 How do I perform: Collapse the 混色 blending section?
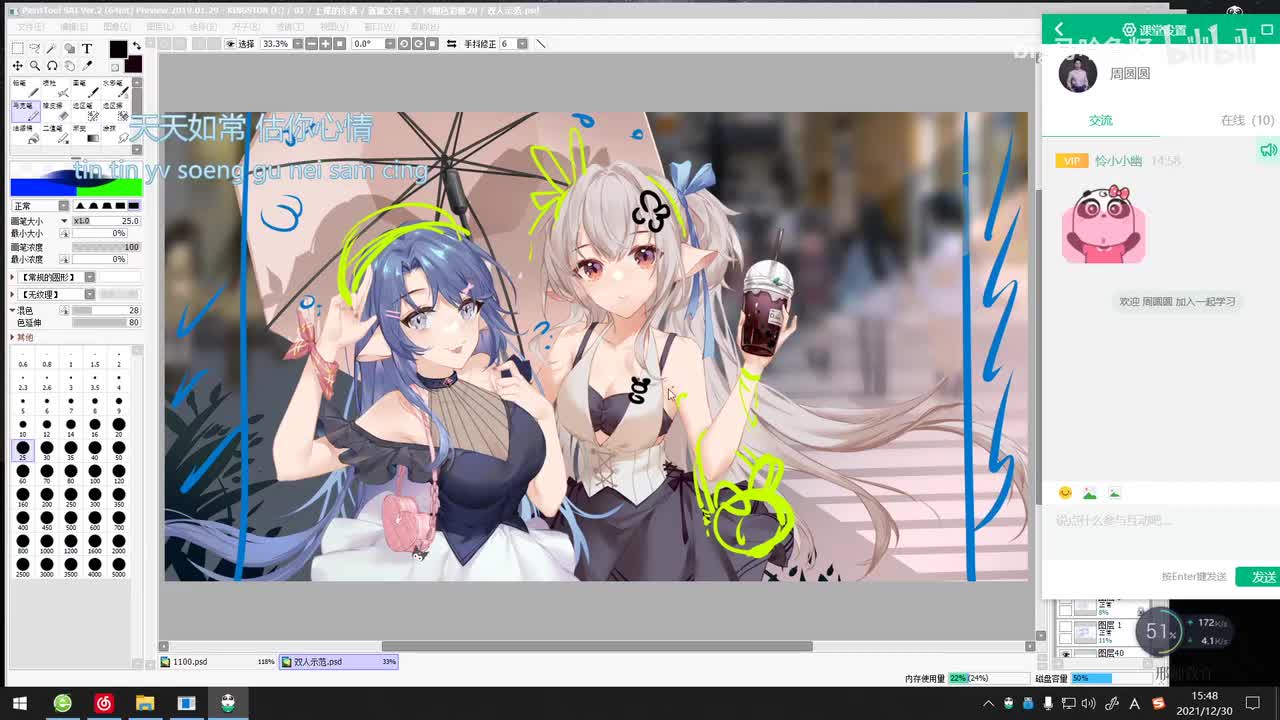click(13, 311)
